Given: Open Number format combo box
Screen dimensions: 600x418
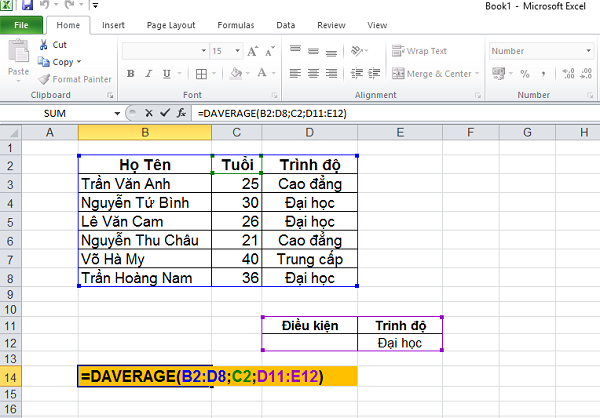Looking at the screenshot, I should coord(541,51).
